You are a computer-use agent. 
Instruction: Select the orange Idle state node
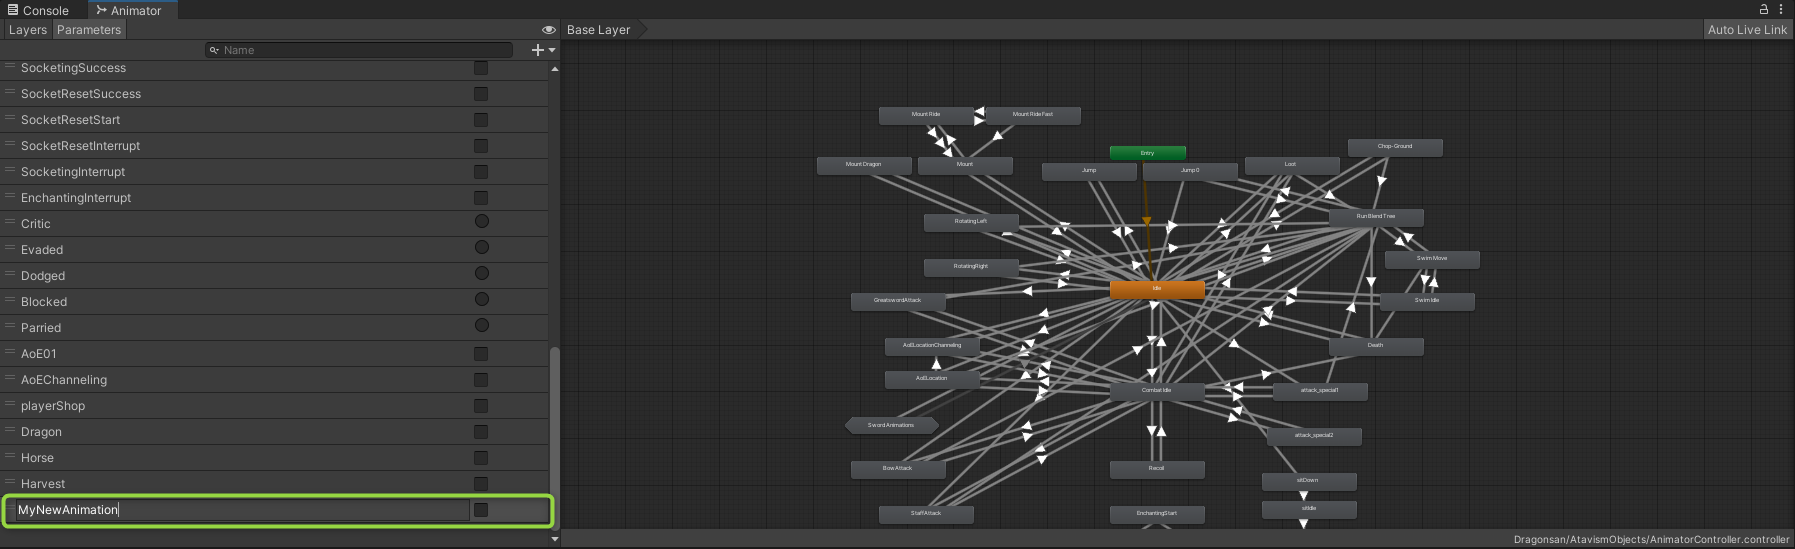coord(1156,289)
